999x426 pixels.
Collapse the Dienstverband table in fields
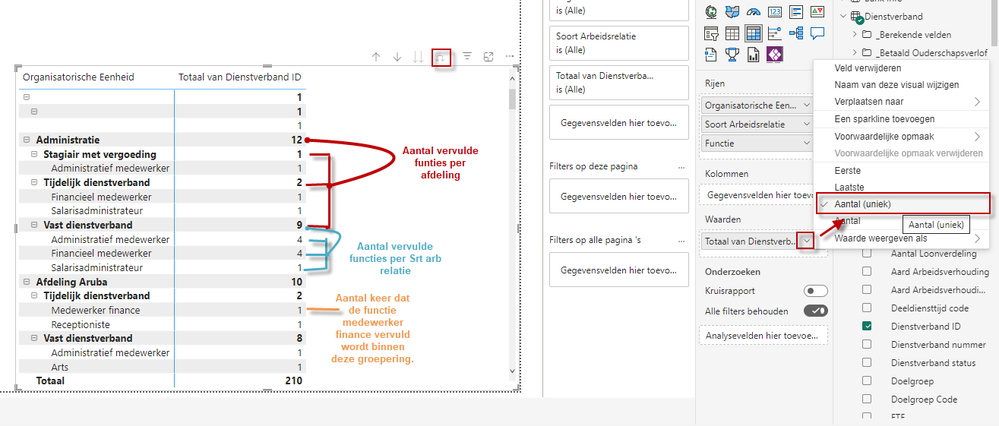click(843, 17)
